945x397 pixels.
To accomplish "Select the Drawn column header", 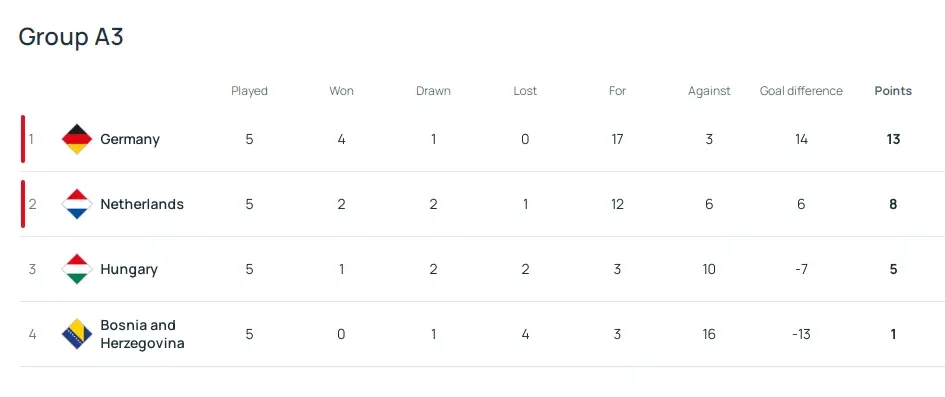I will click(433, 91).
